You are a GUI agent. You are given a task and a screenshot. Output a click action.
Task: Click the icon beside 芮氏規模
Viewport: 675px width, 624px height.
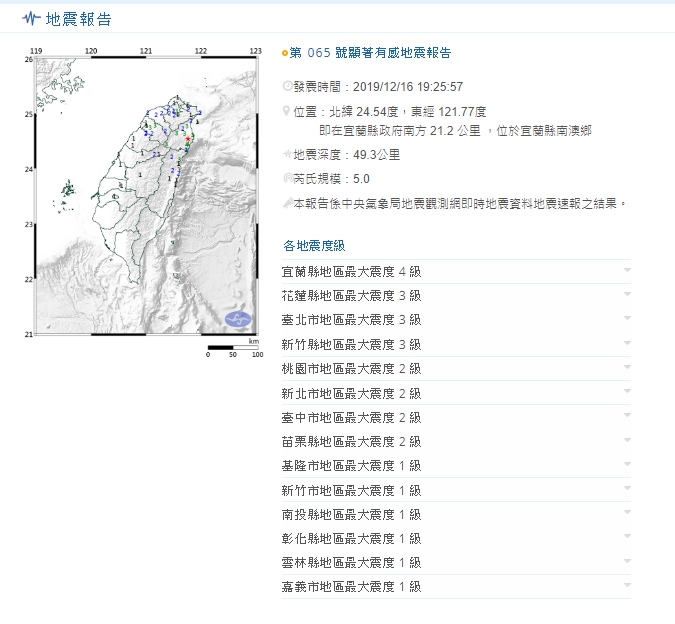(x=288, y=179)
